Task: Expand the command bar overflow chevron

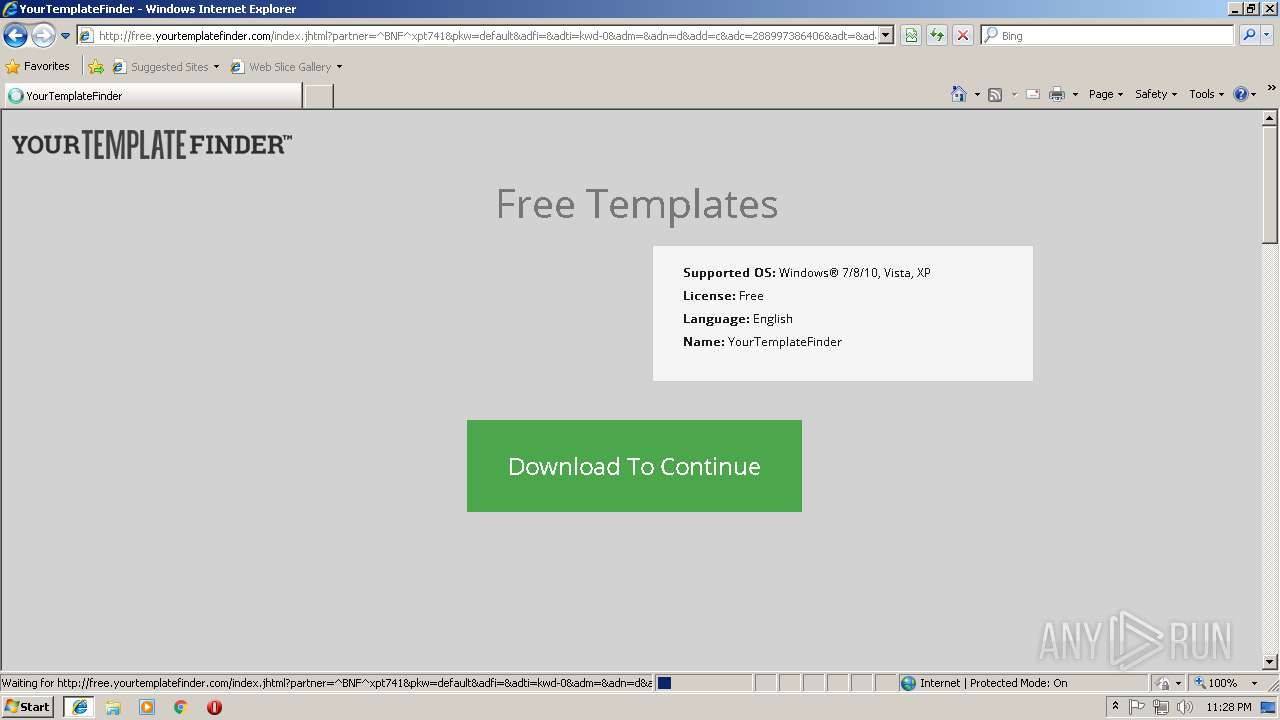Action: 1272,88
